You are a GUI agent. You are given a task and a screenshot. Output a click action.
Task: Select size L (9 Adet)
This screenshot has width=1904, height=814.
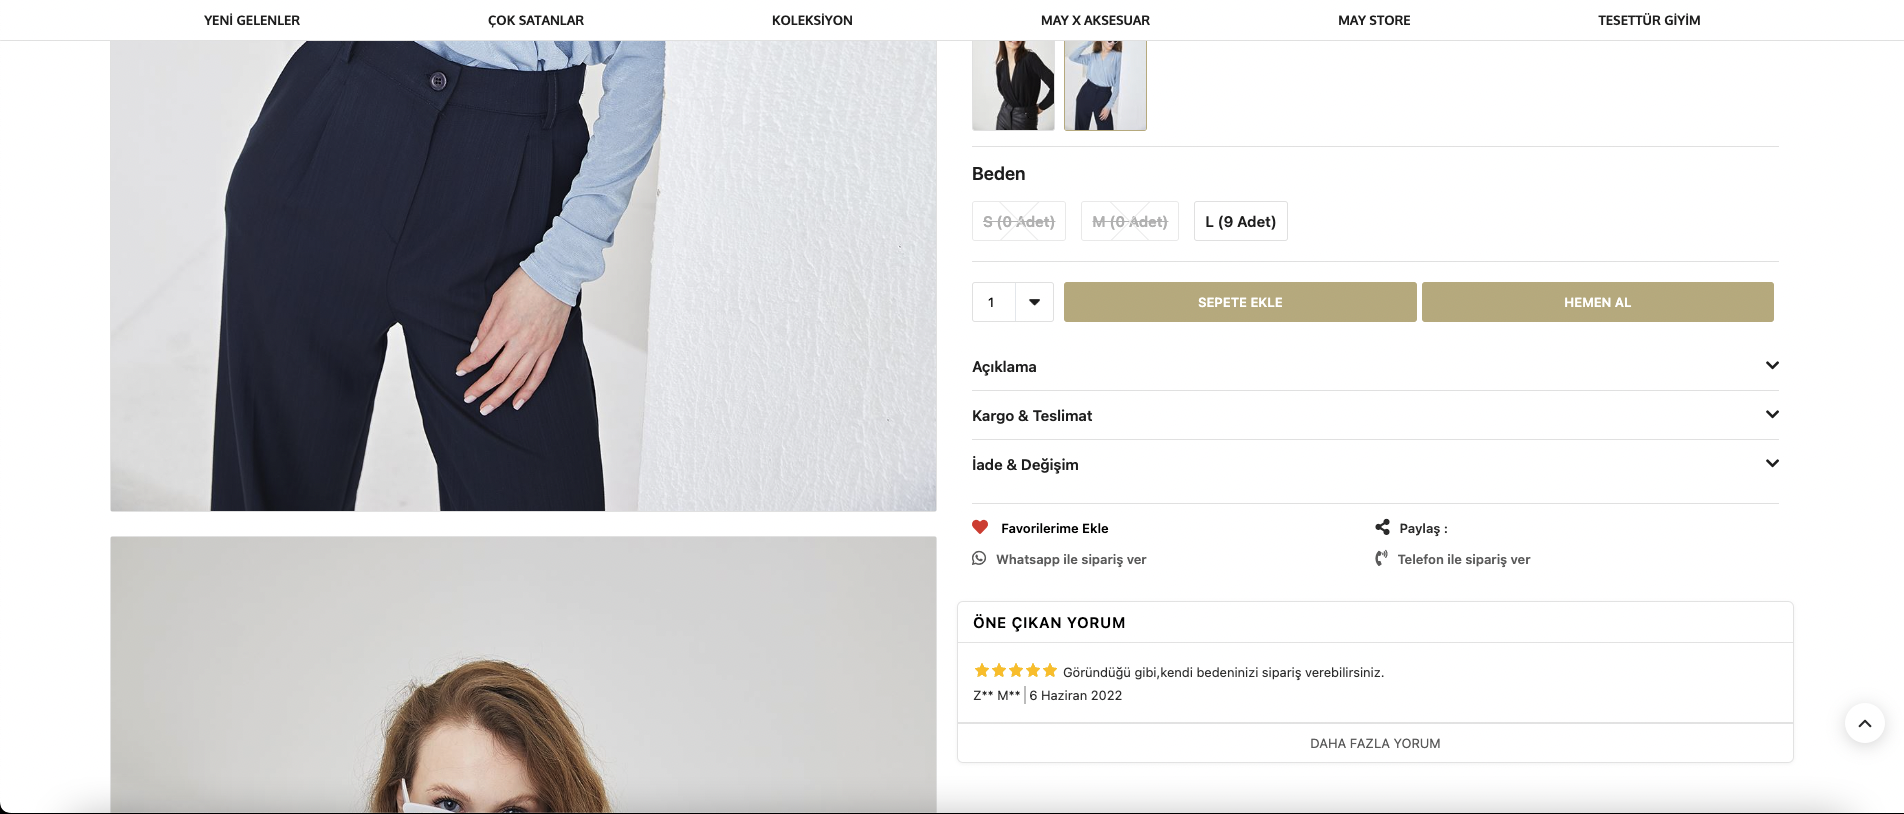[x=1240, y=222]
